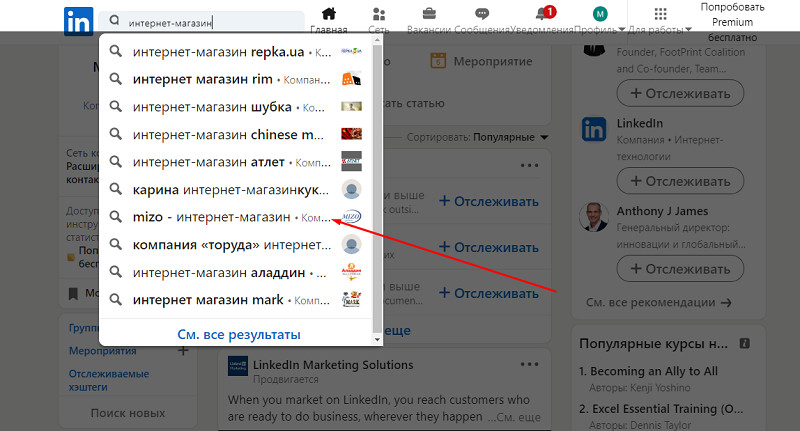800x431 pixels.
Task: Follow Anthony J James via Отслеживать button
Action: coord(680,269)
